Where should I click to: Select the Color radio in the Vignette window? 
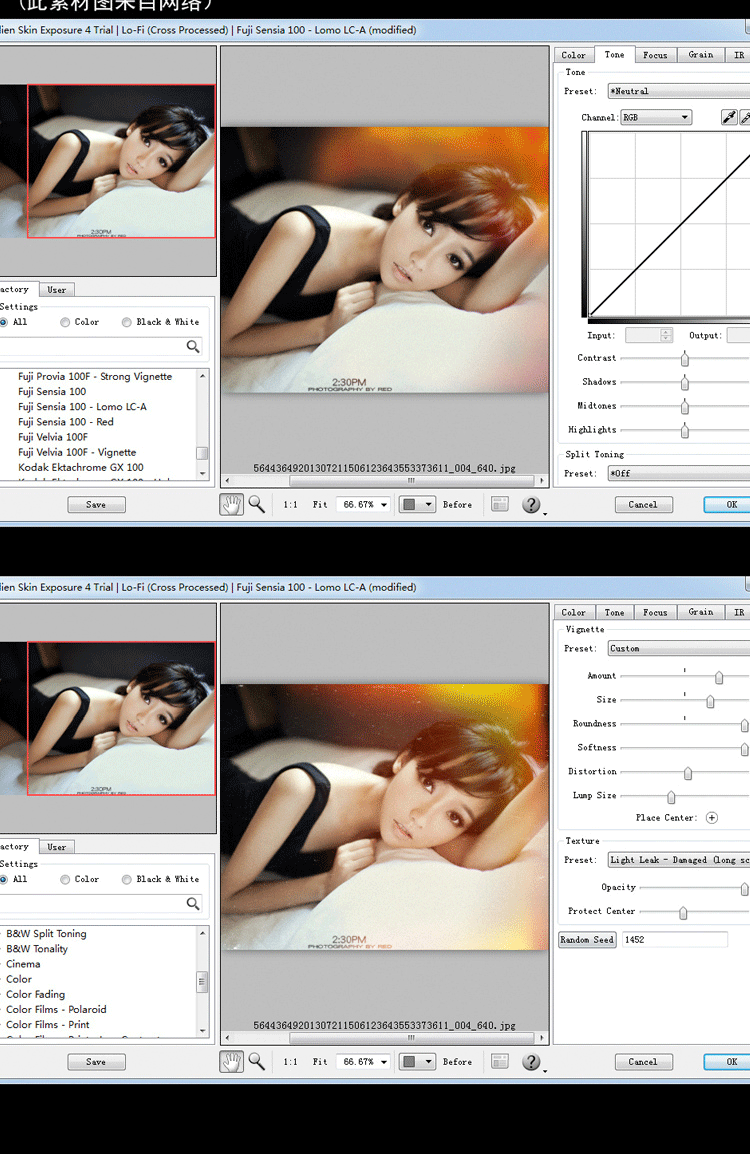[x=65, y=879]
